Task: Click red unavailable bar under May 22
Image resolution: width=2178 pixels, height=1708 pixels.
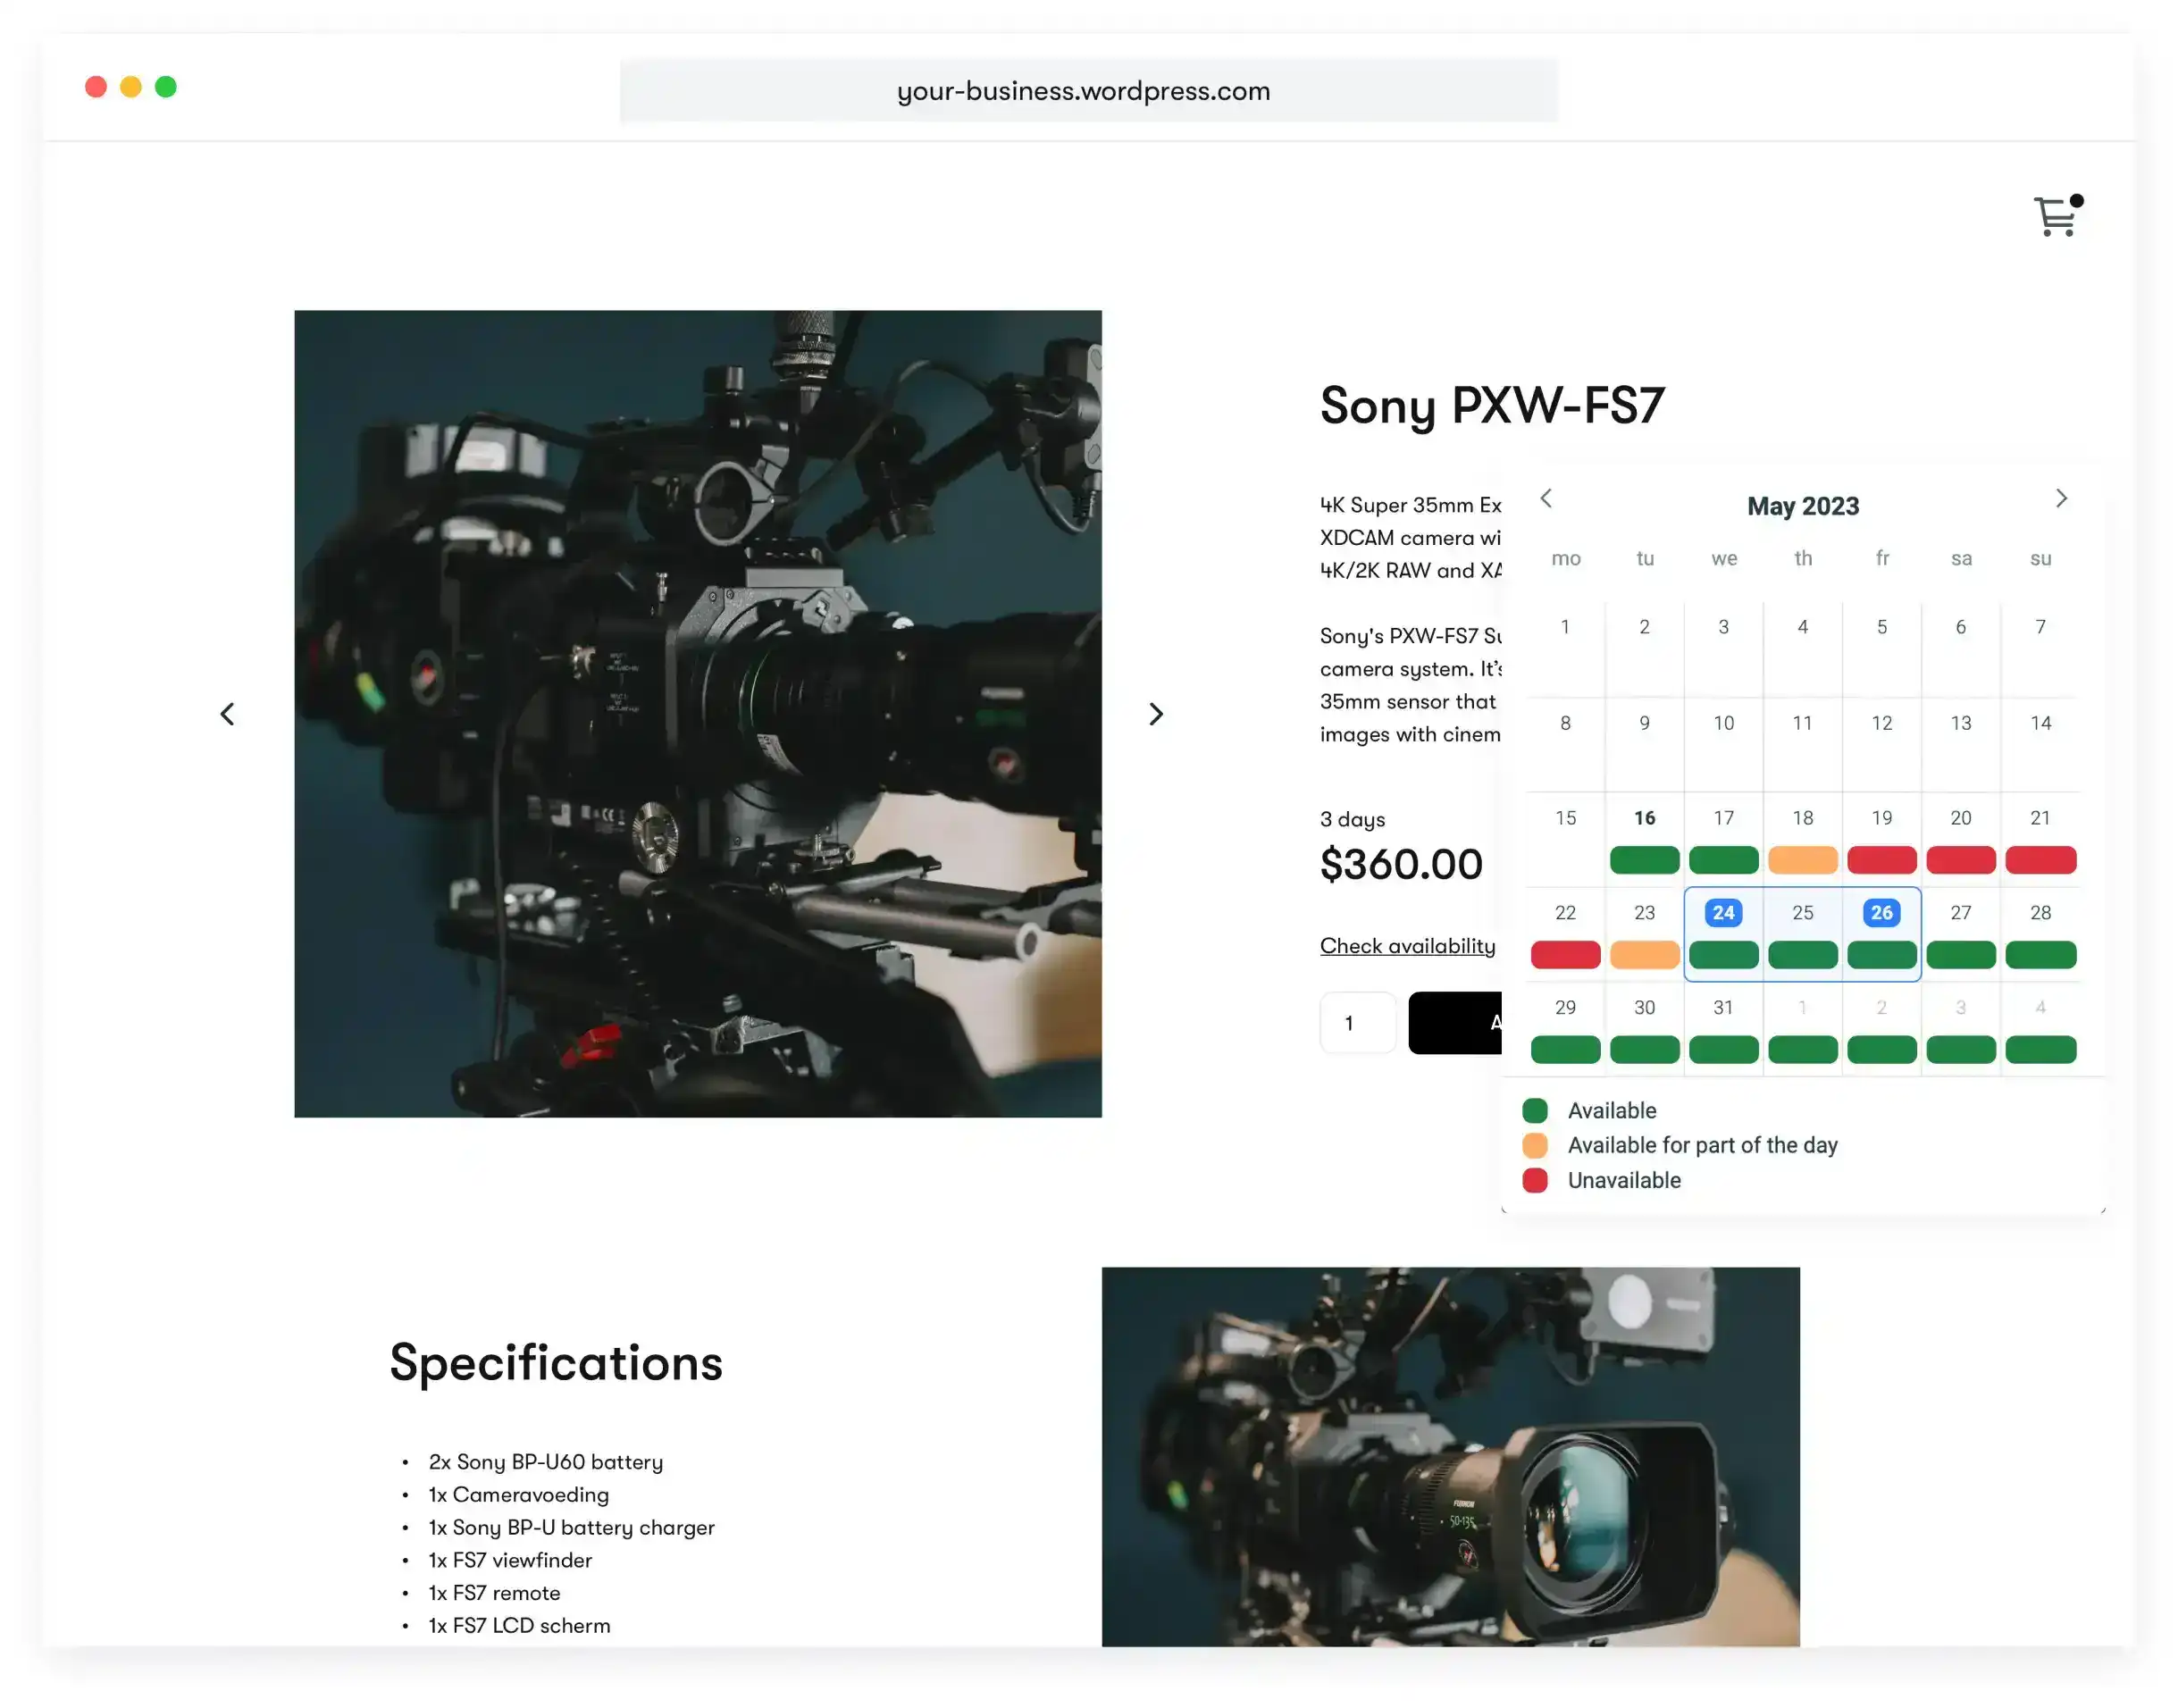Action: point(1565,955)
